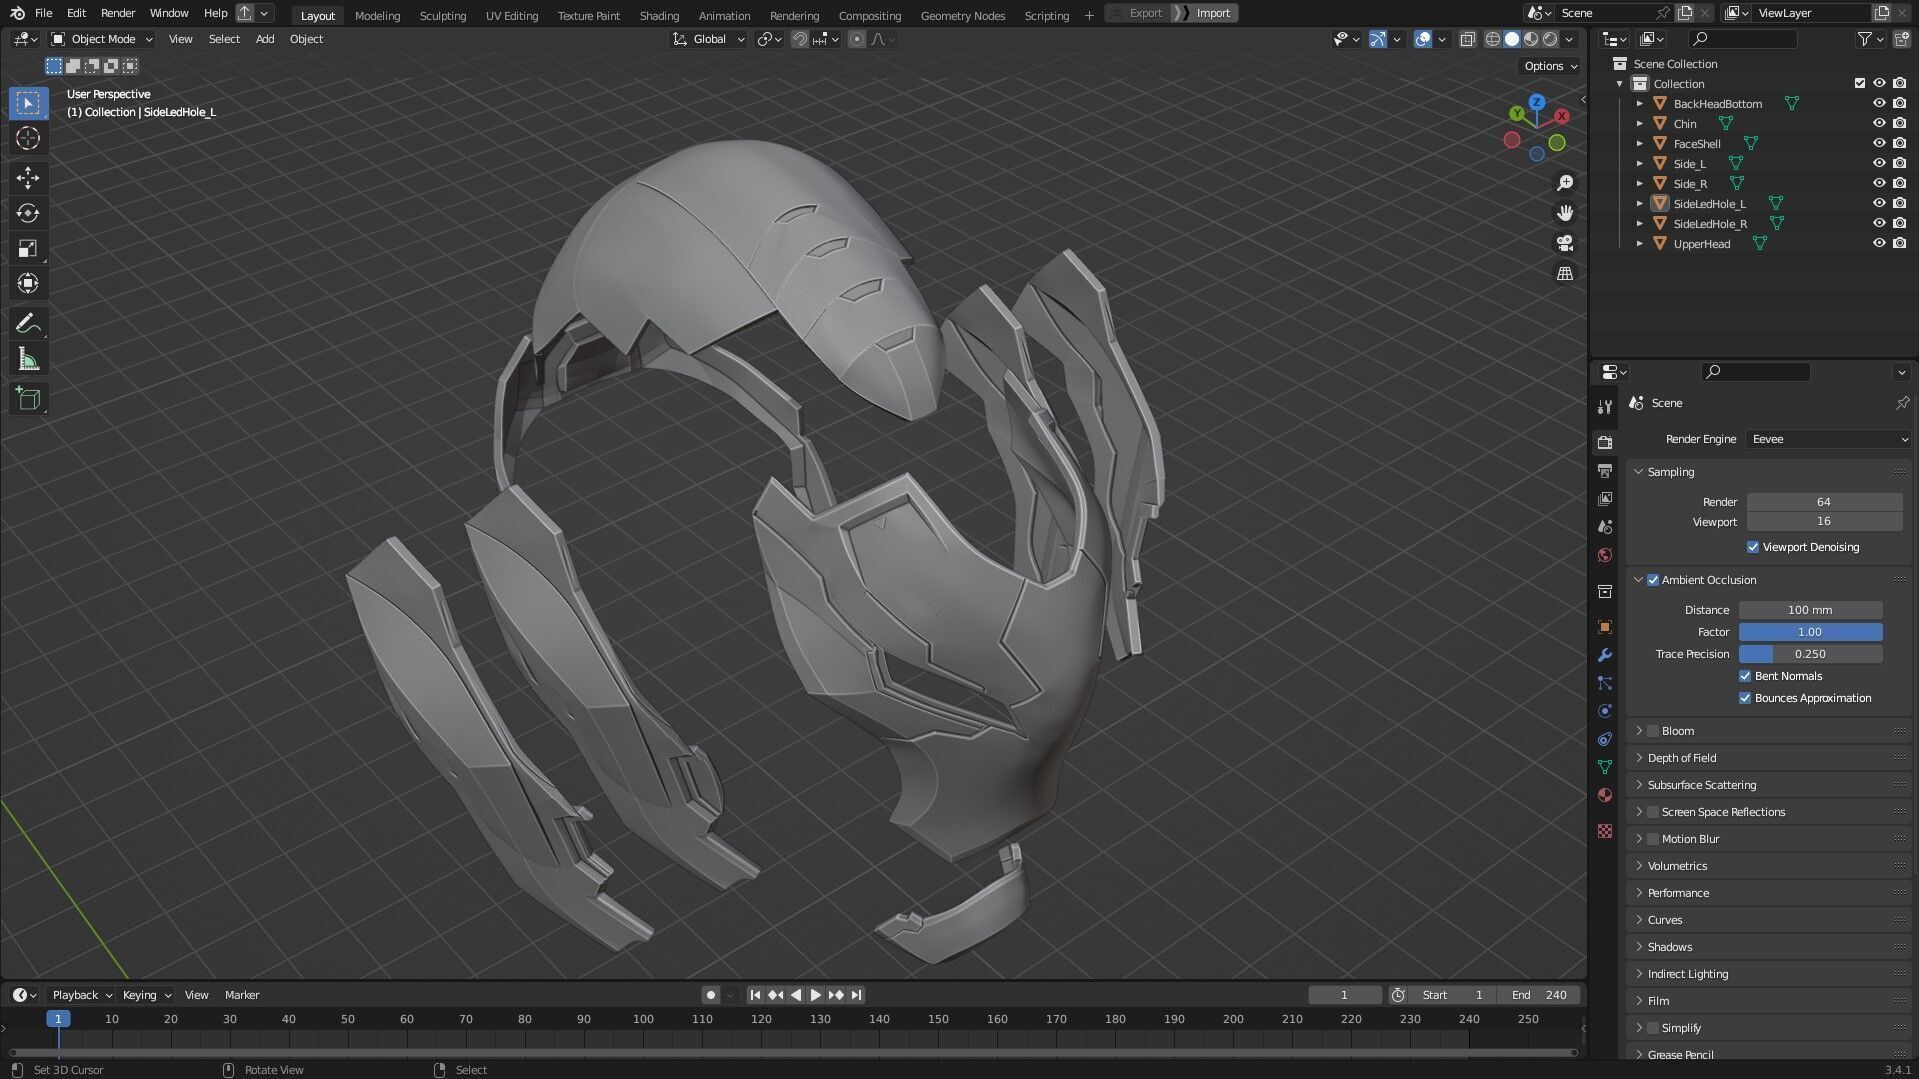Adjust the Ambient Occlusion Factor slider
The width and height of the screenshot is (1919, 1079).
click(1810, 632)
